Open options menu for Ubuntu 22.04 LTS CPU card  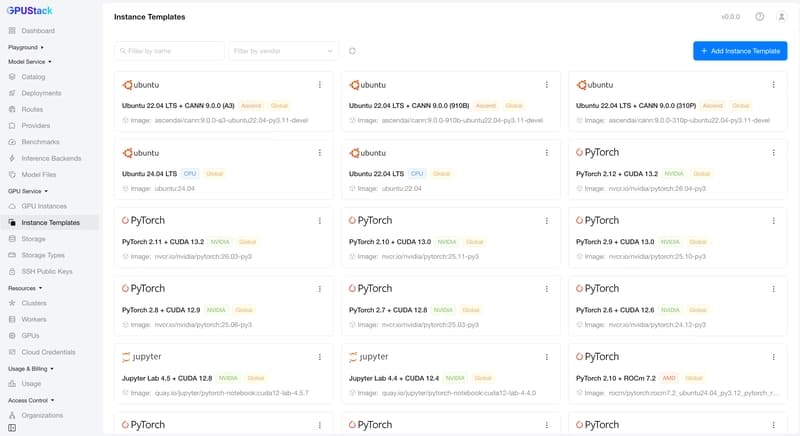pos(546,152)
